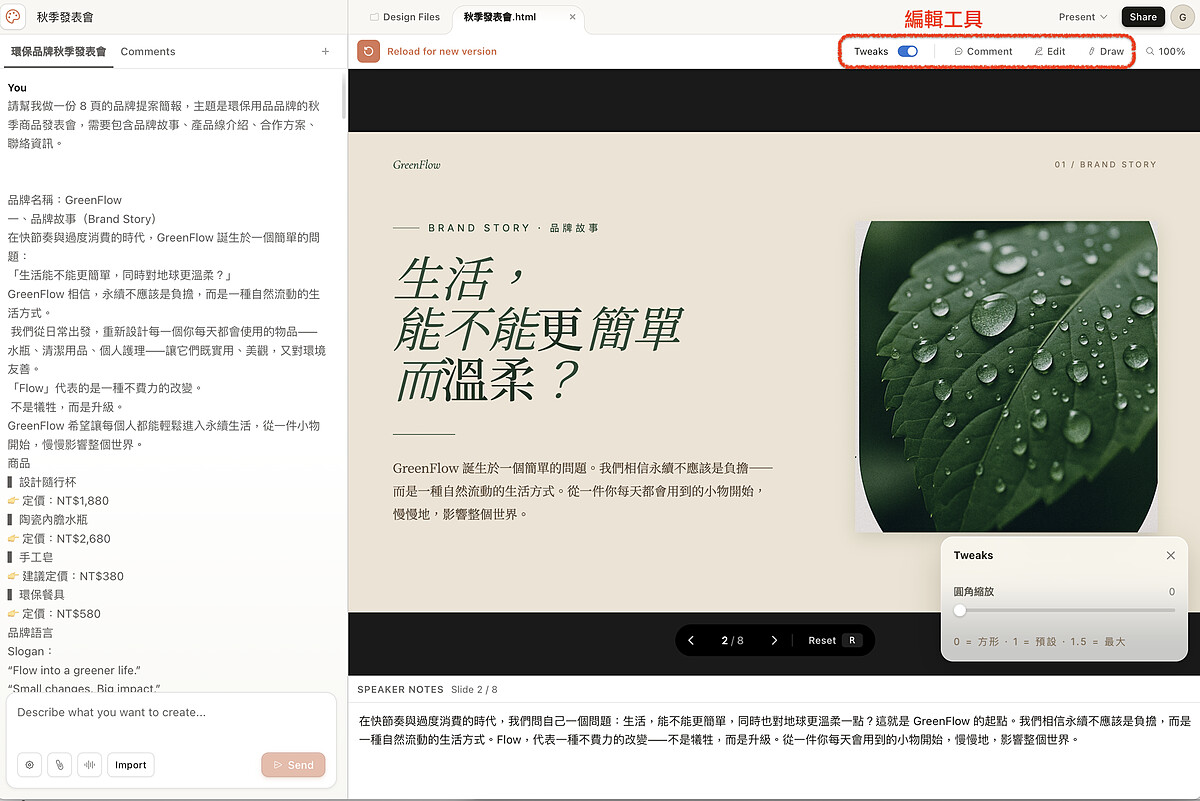The height and width of the screenshot is (801, 1200).
Task: Open the 100% zoom level control
Action: point(1166,51)
